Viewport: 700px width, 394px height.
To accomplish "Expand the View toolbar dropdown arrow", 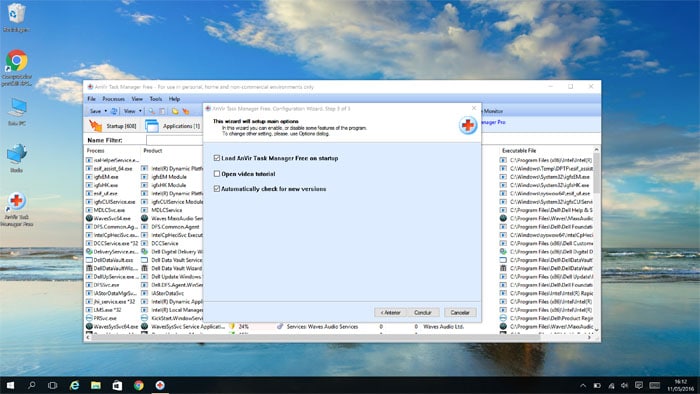I will pyautogui.click(x=140, y=111).
